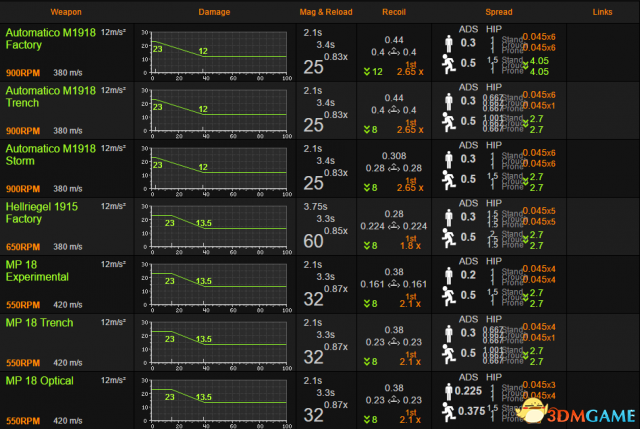Click green recoil decrease chevrons for Automatico M1918 Factory

[365, 72]
